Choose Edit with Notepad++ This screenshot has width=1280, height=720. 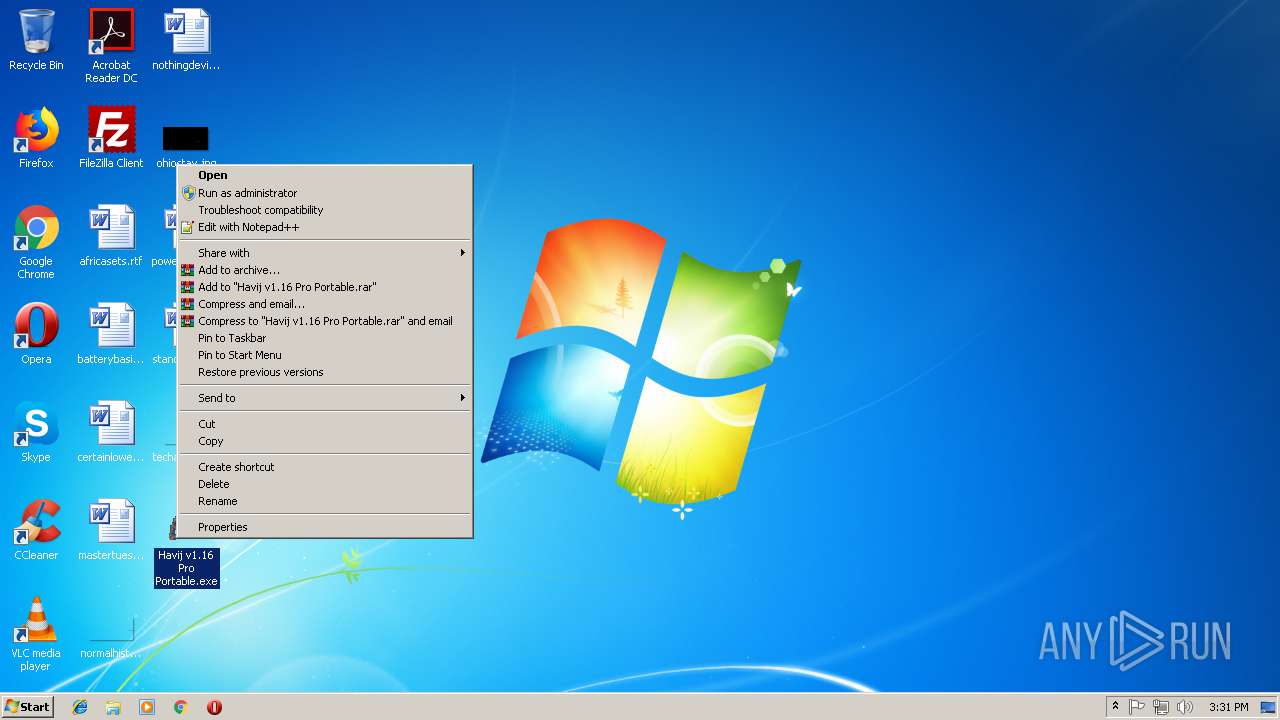tap(324, 227)
